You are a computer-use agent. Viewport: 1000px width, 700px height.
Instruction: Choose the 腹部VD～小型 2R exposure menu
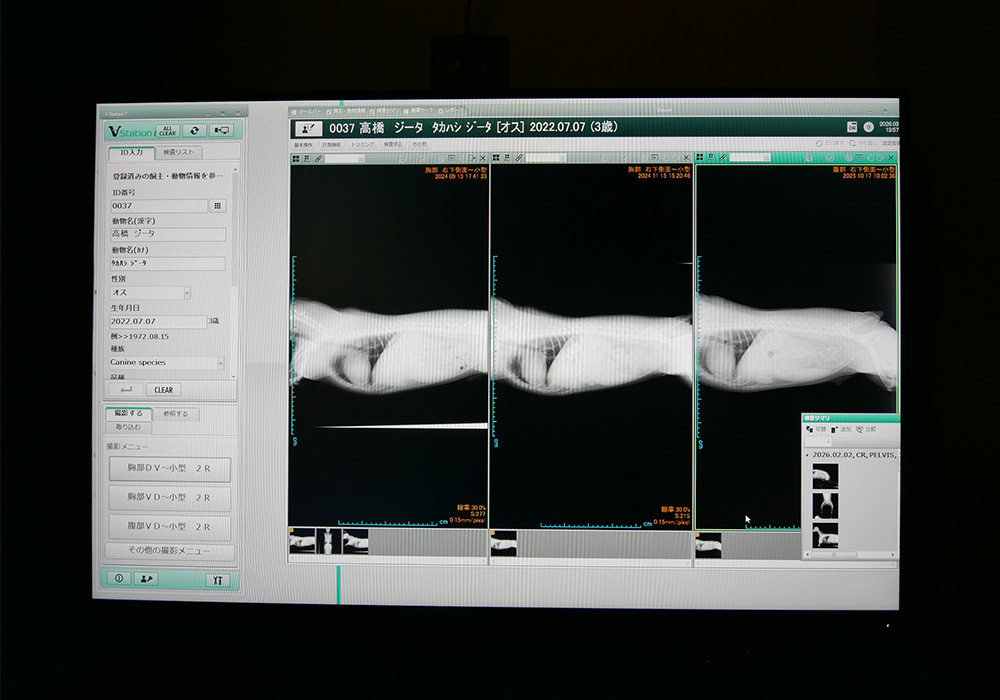(x=170, y=527)
